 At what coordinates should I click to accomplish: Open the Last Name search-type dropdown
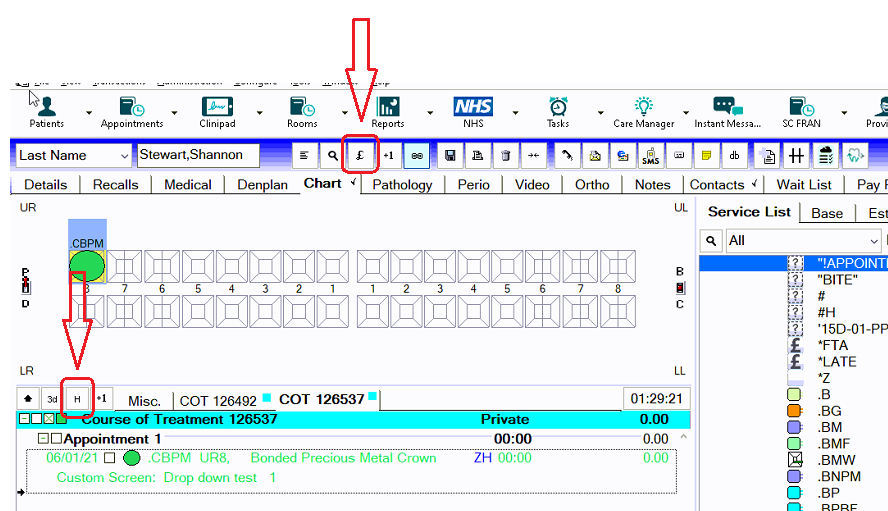123,156
